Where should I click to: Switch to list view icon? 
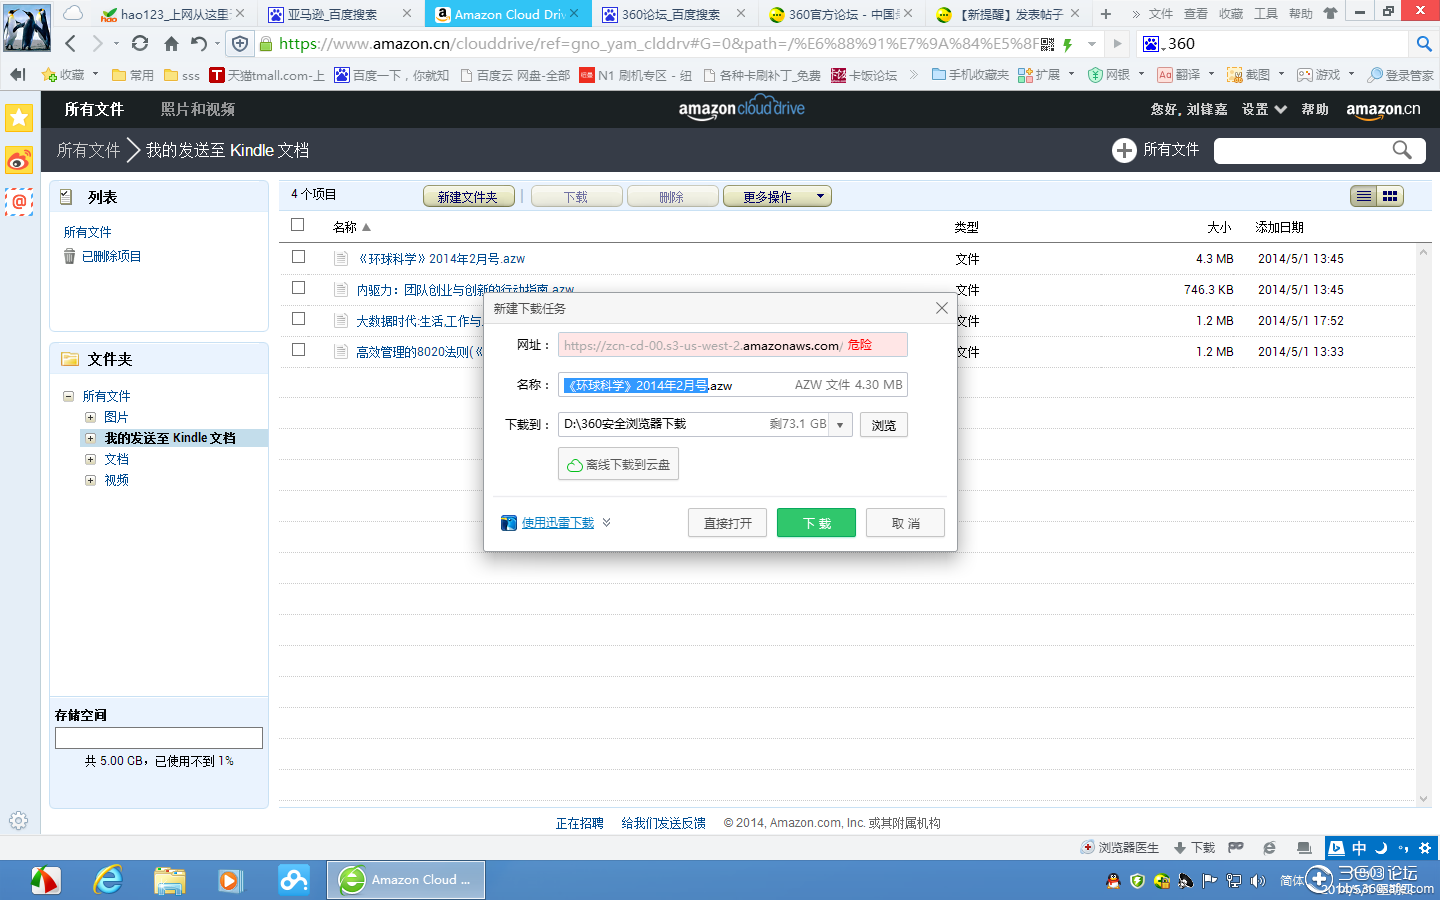tap(1363, 197)
